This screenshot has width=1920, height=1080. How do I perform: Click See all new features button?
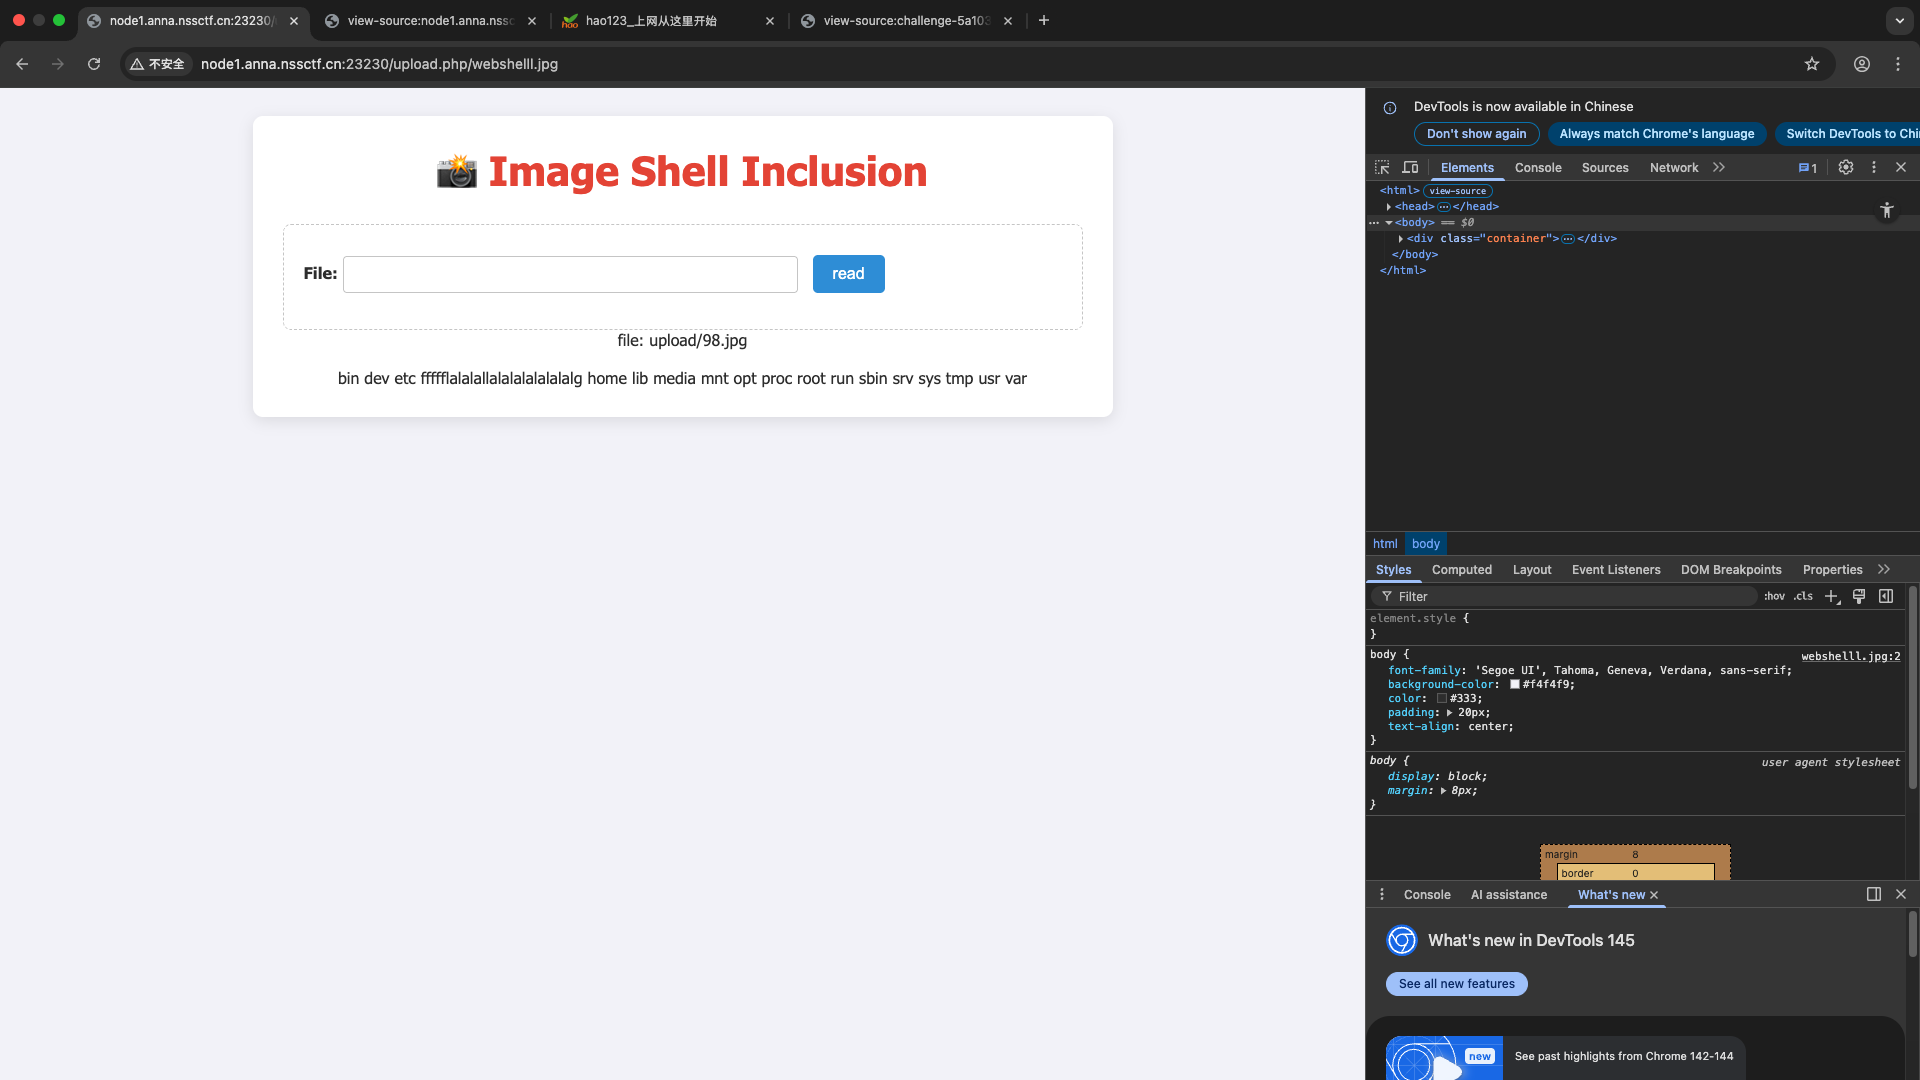tap(1456, 984)
